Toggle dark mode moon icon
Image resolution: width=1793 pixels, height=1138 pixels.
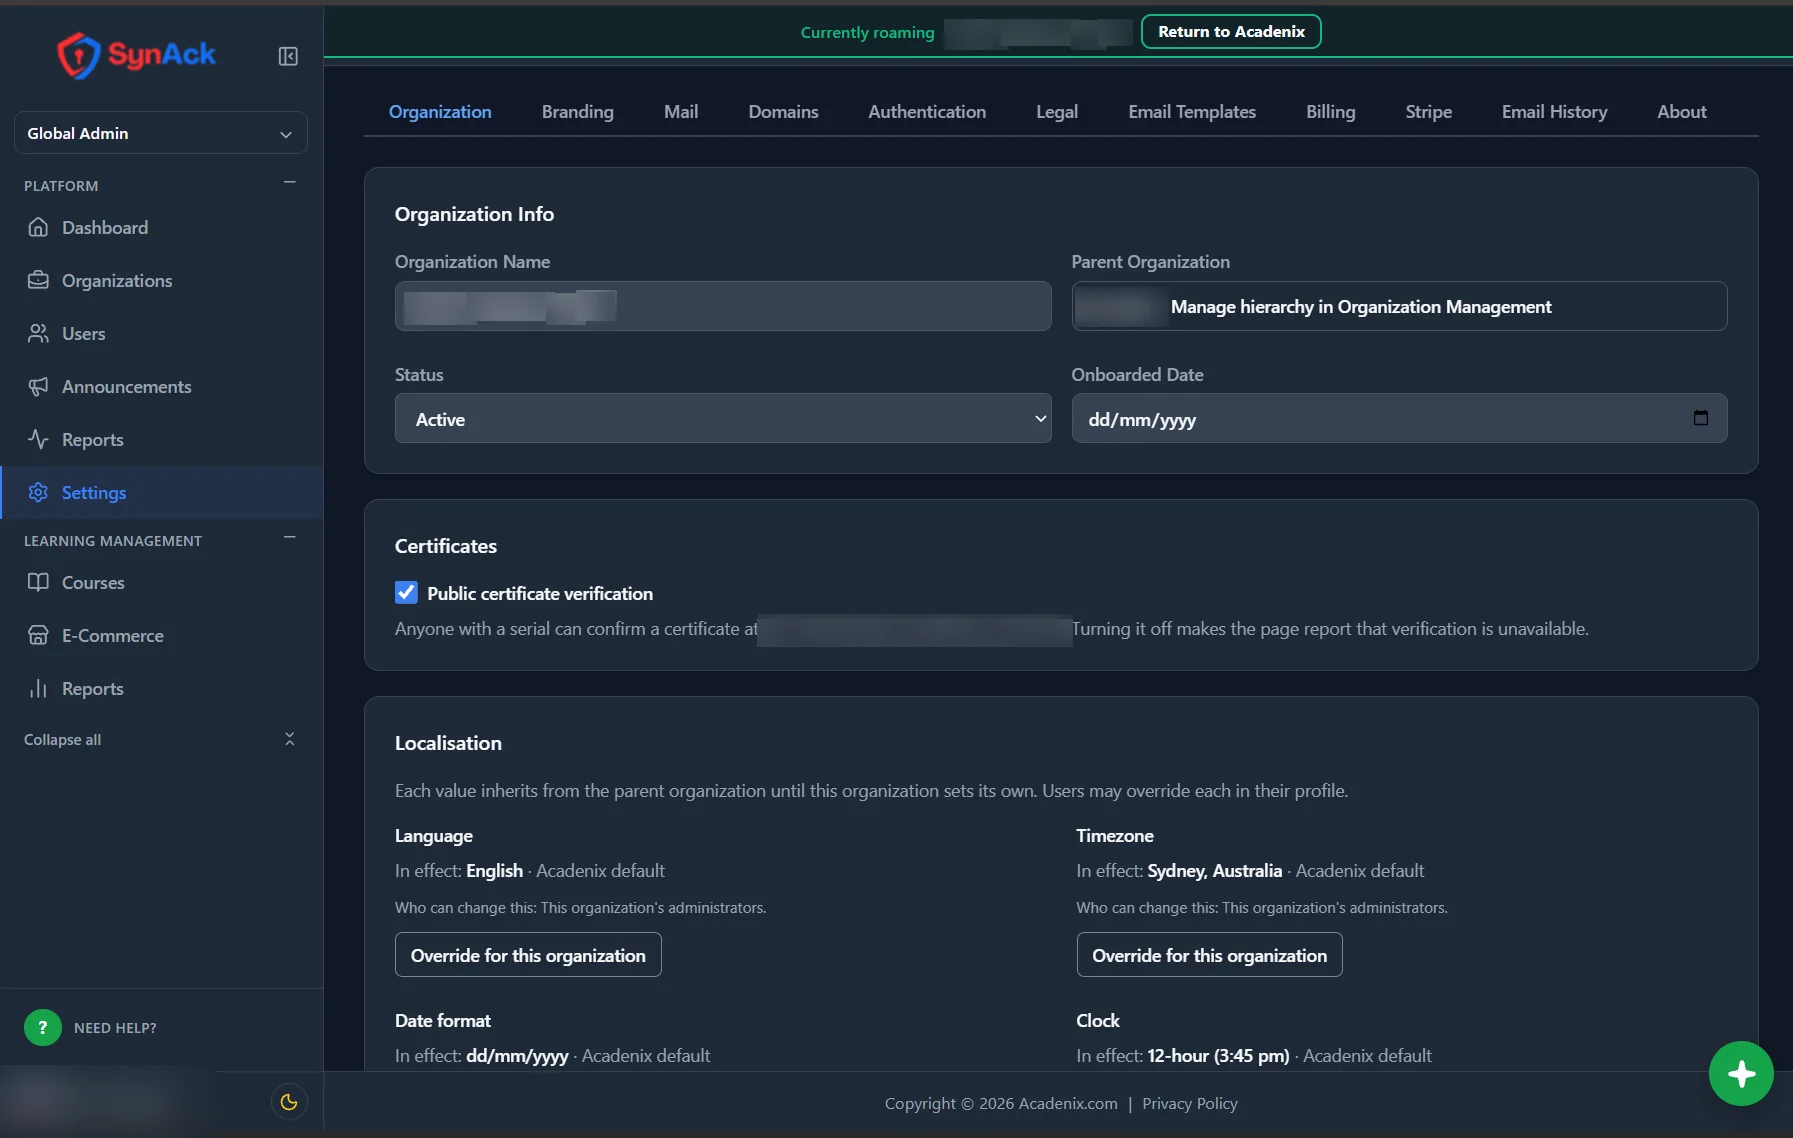click(x=289, y=1102)
